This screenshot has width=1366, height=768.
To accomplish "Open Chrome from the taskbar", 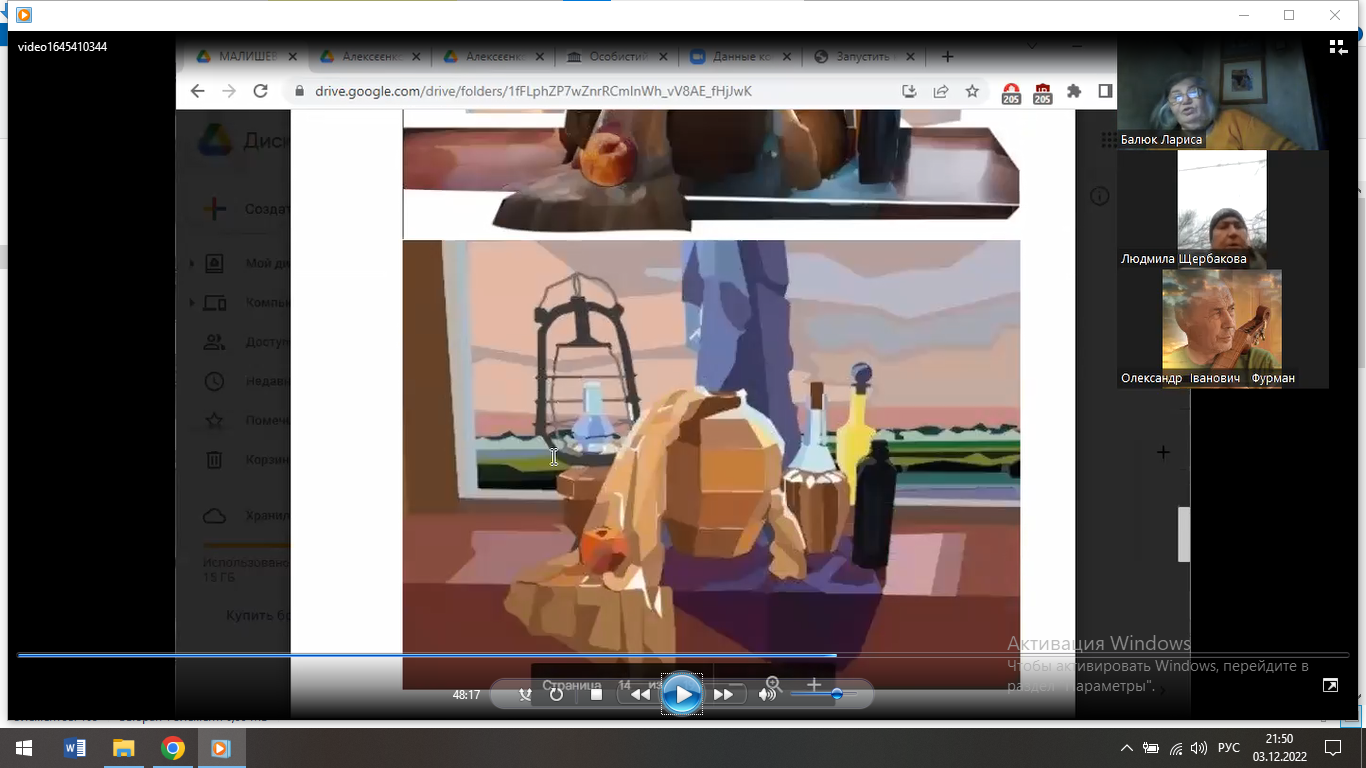I will pos(173,748).
